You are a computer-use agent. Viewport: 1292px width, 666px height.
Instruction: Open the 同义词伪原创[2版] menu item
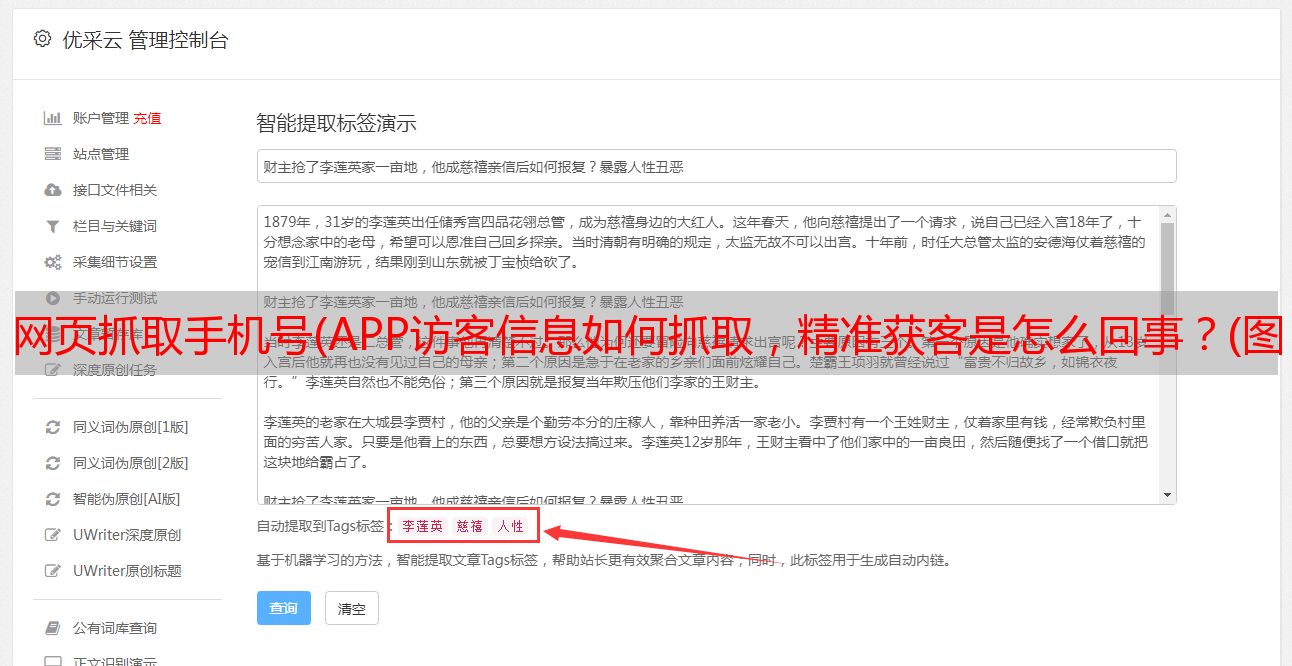pyautogui.click(x=130, y=463)
